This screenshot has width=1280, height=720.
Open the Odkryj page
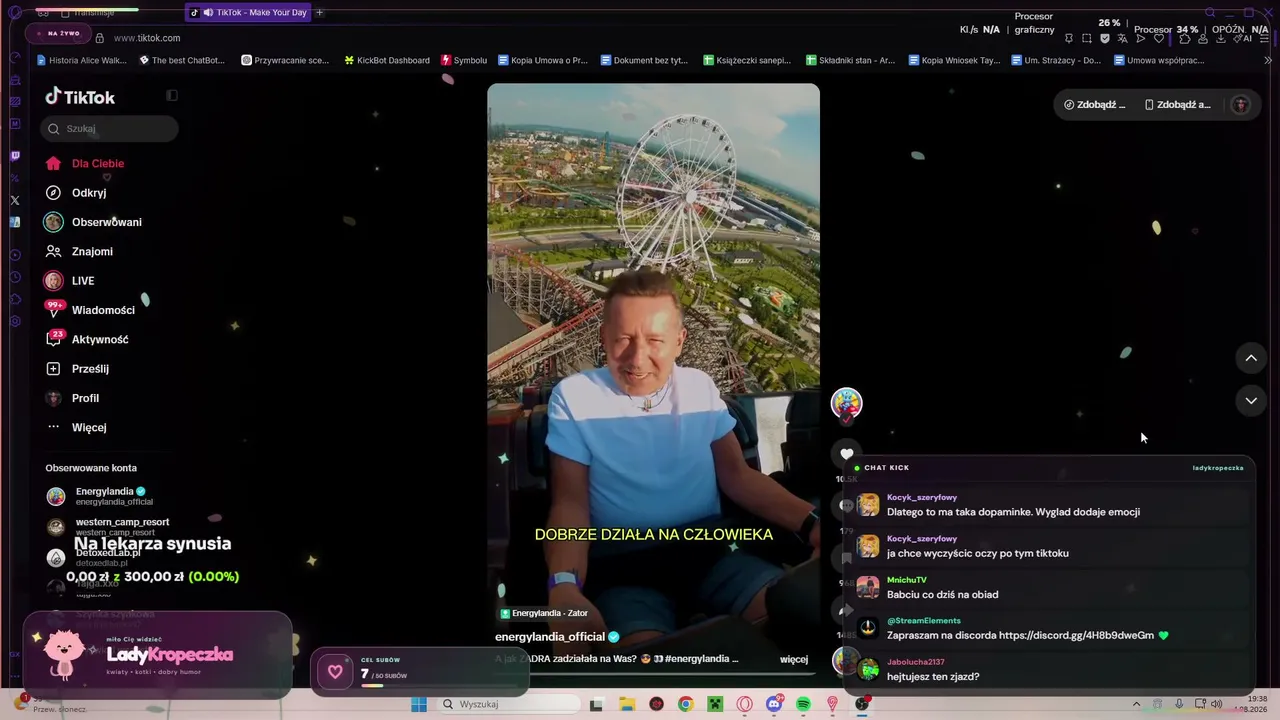point(76,193)
